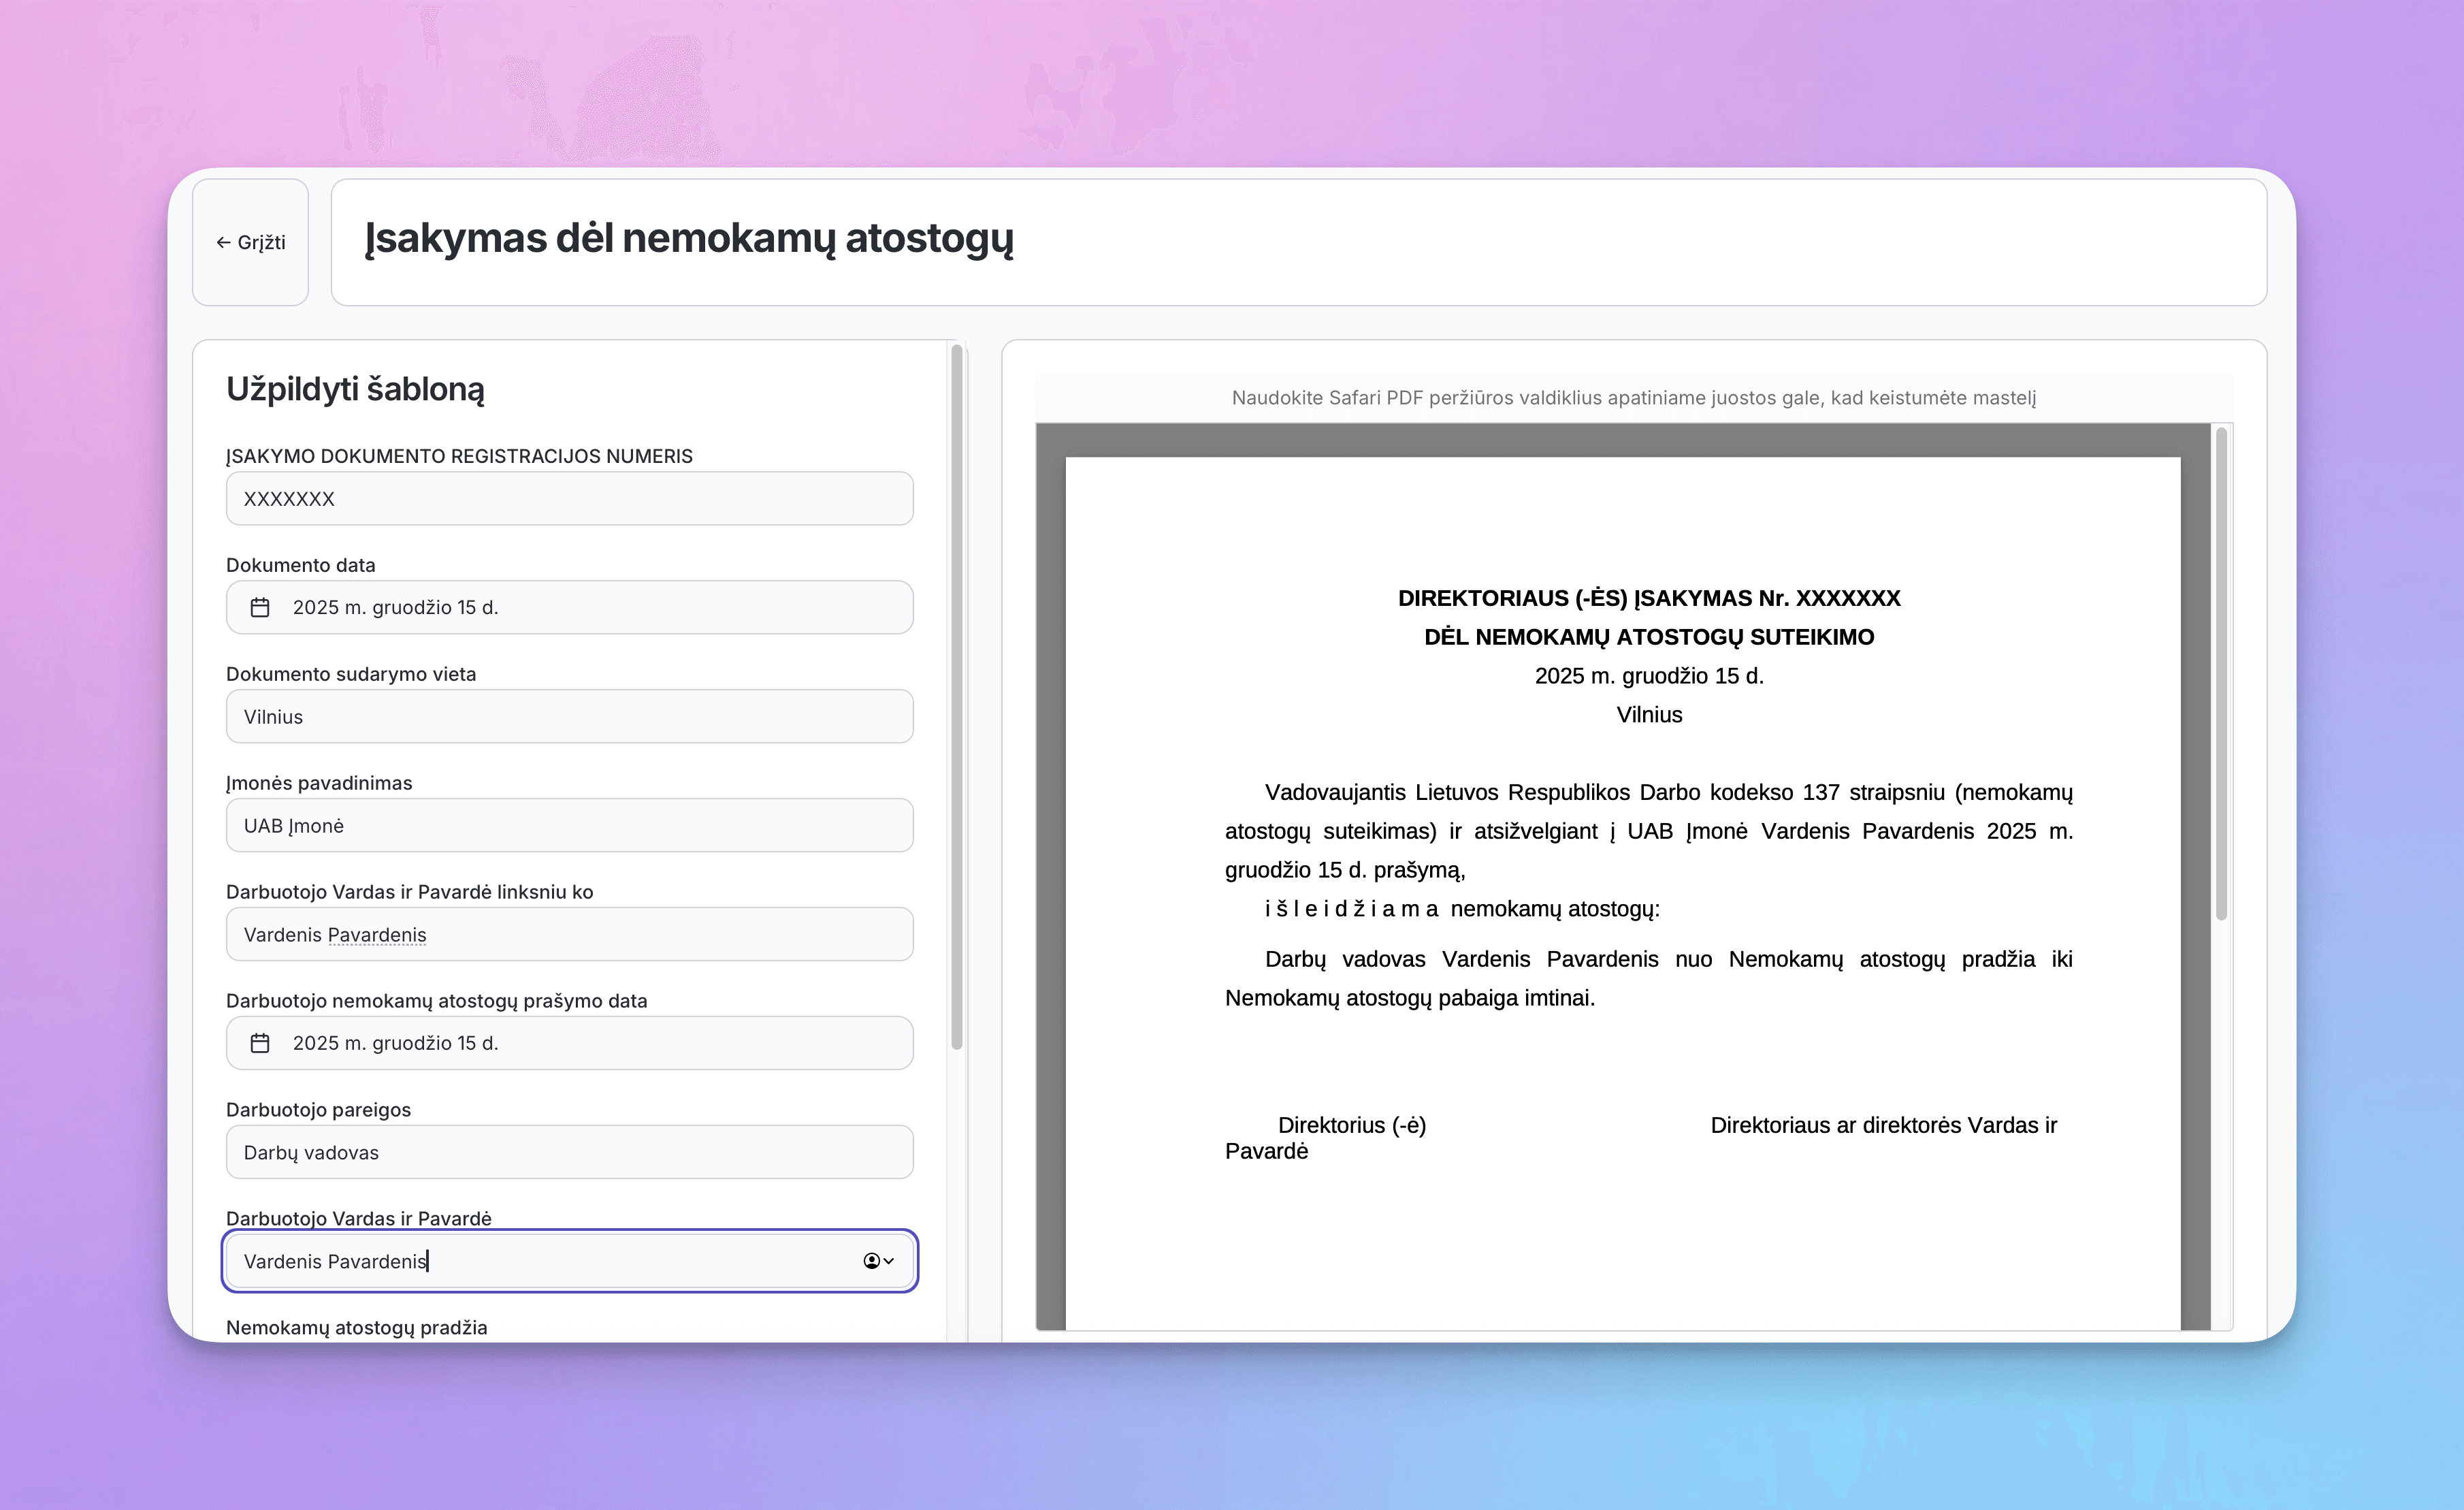
Task: Click the back arrow next to Grįžti
Action: 223,243
